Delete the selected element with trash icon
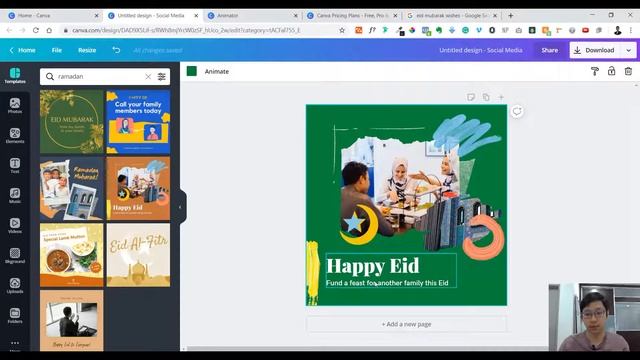The width and height of the screenshot is (640, 360). click(x=628, y=71)
